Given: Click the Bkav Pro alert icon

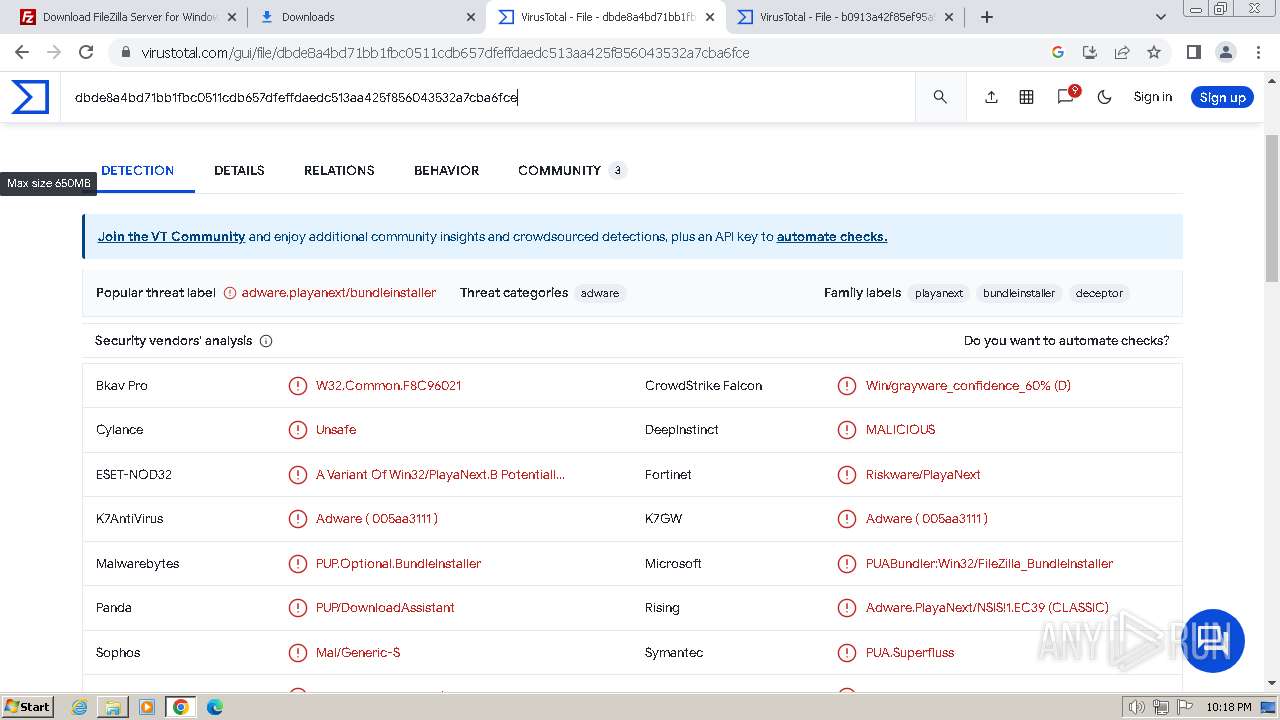Looking at the screenshot, I should coord(298,386).
